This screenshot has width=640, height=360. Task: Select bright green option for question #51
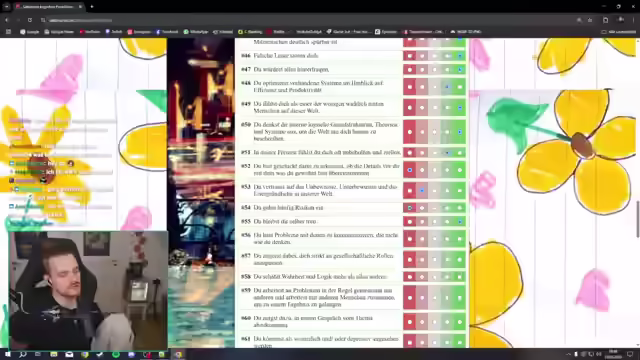tap(460, 153)
